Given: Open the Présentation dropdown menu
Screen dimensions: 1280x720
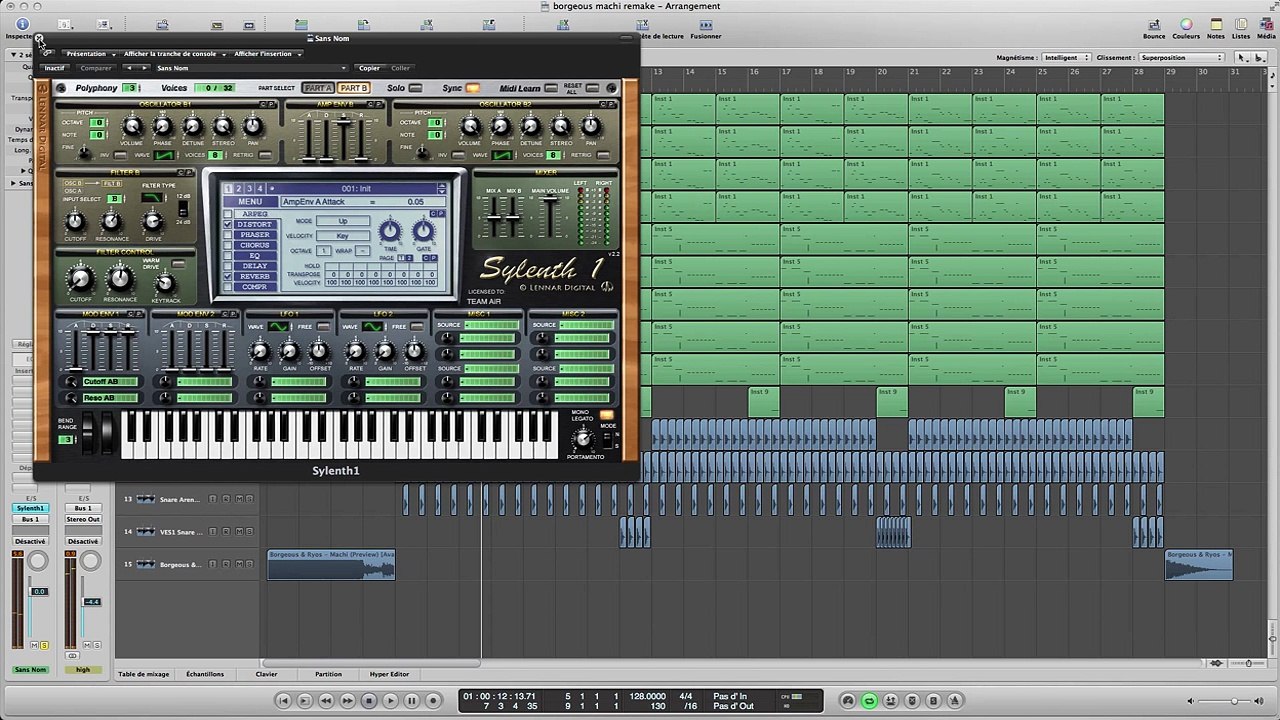Looking at the screenshot, I should pyautogui.click(x=89, y=54).
